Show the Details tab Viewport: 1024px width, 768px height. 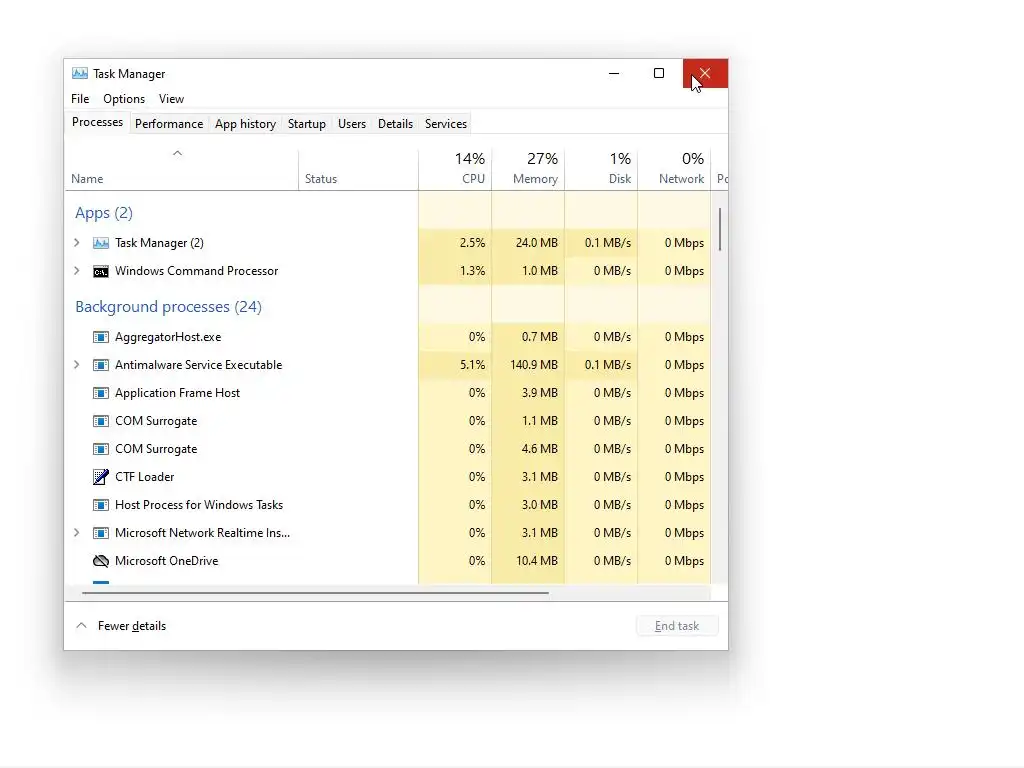point(395,123)
